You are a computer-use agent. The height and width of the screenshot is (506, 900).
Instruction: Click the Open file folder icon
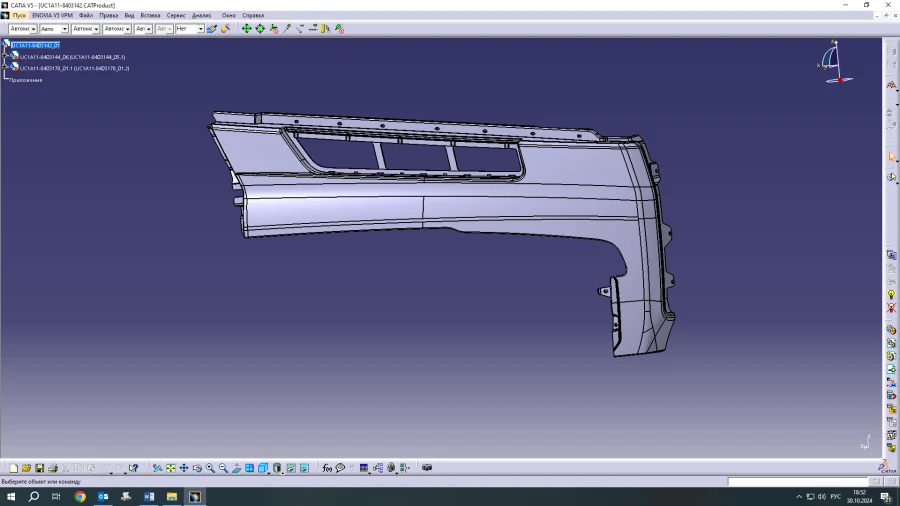click(x=27, y=468)
